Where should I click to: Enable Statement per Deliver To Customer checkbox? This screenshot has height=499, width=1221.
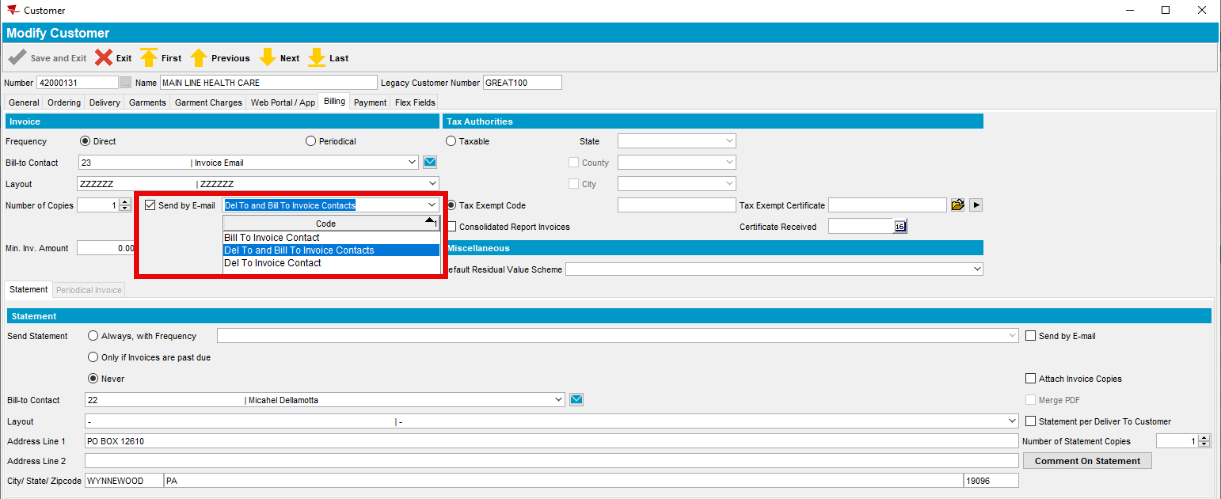pyautogui.click(x=1030, y=421)
